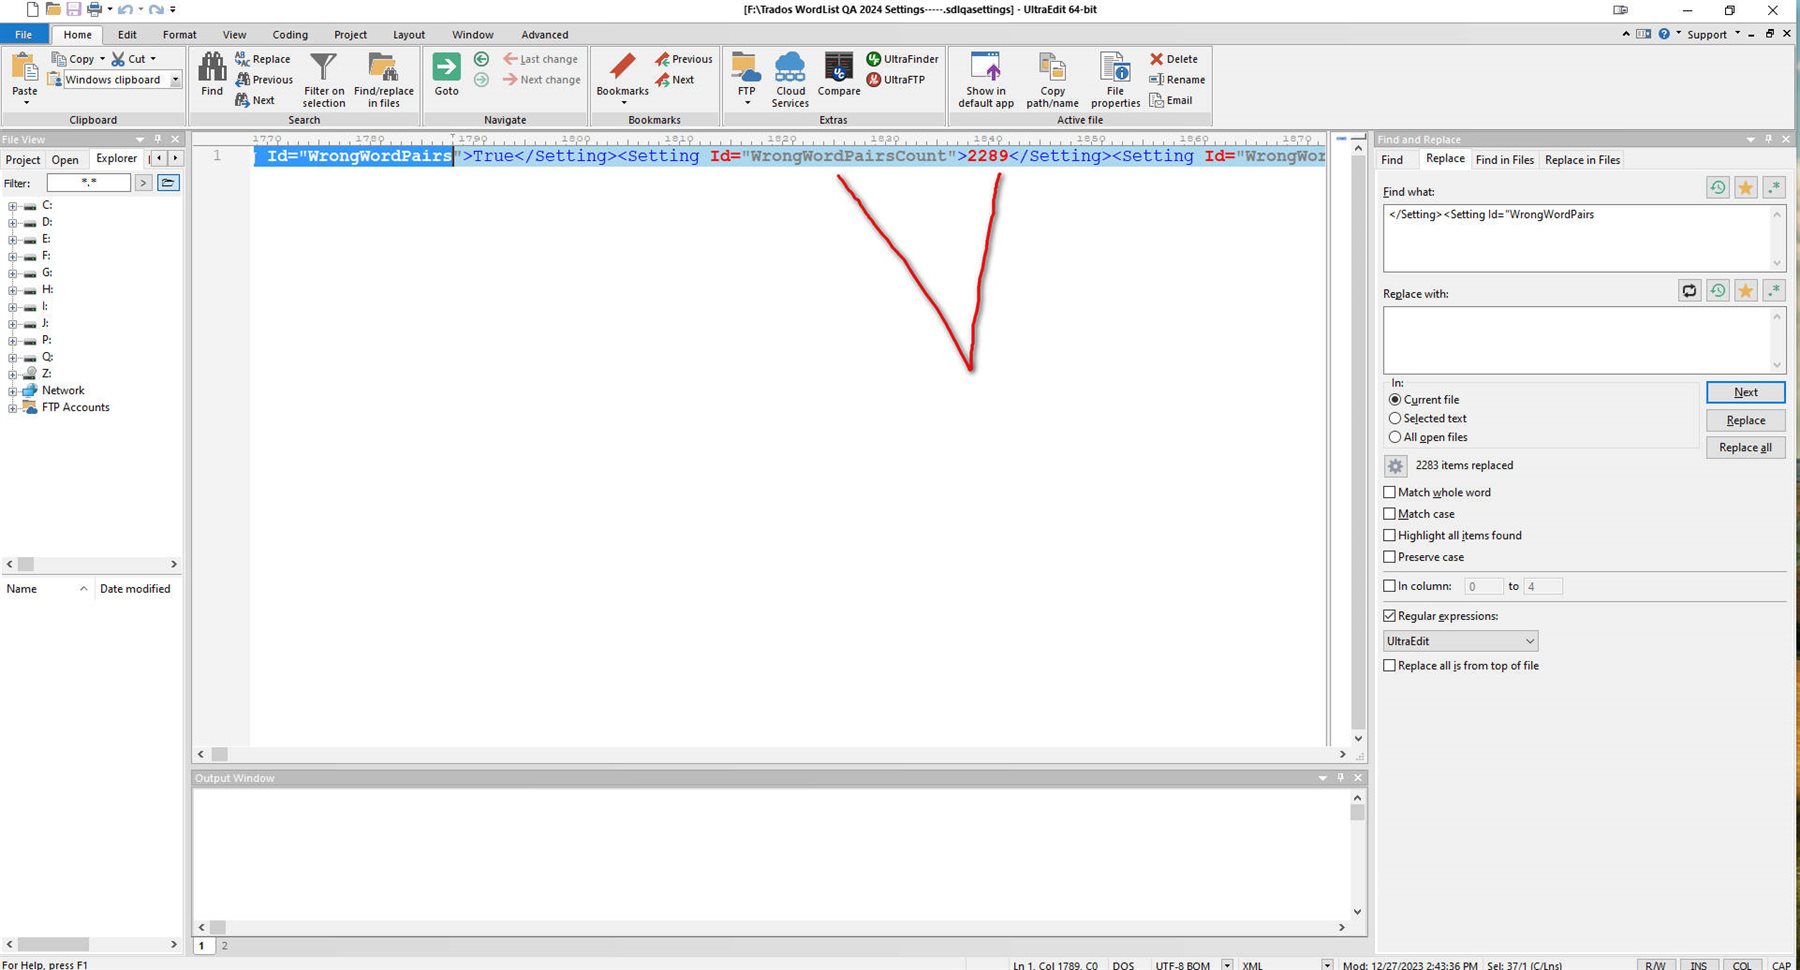Switch to Replace in Files tab
Image resolution: width=1800 pixels, height=970 pixels.
pos(1582,160)
